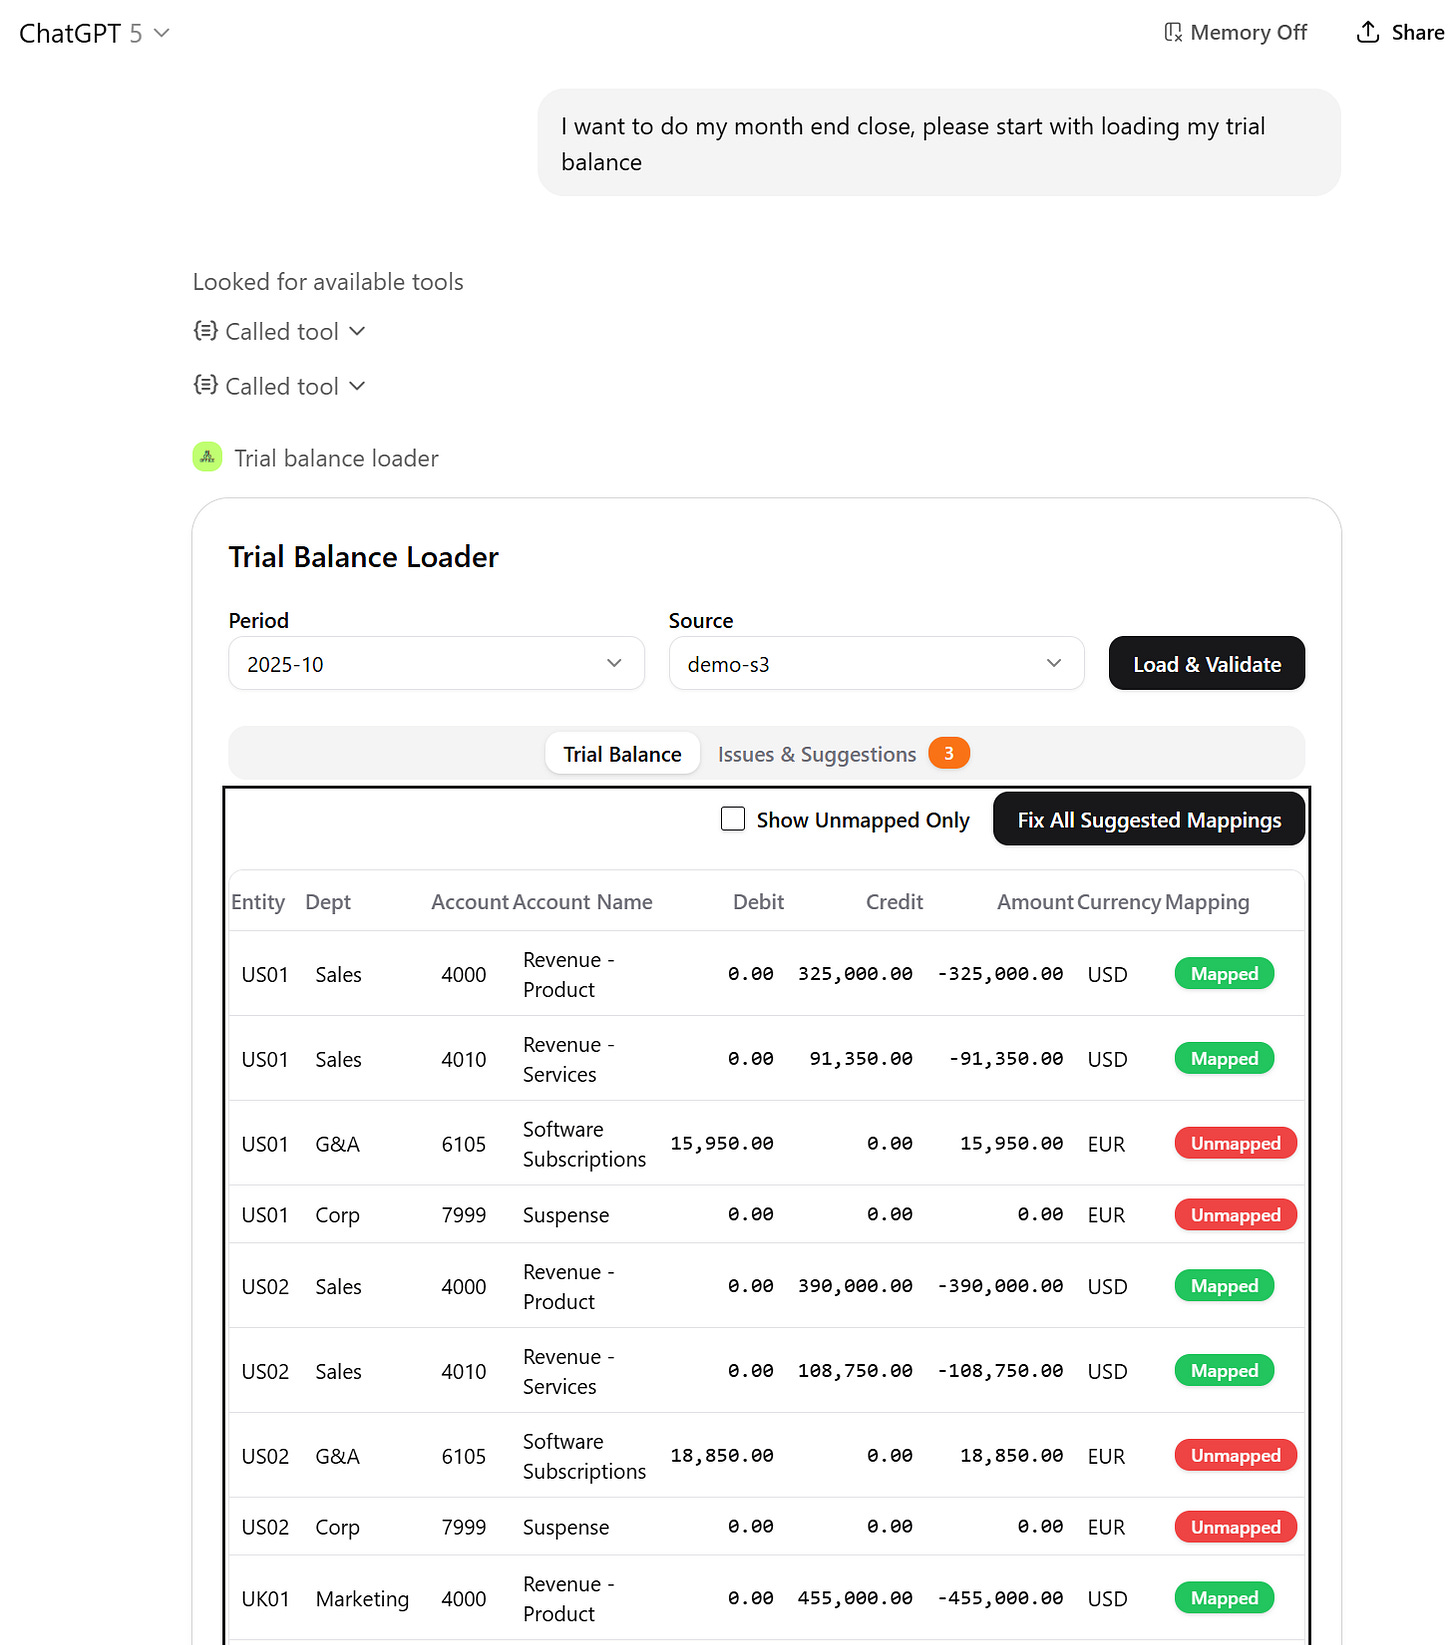Click the Mapped badge for US01 Revenue - Services
Screen dimensions: 1456x1645
tap(1224, 1058)
